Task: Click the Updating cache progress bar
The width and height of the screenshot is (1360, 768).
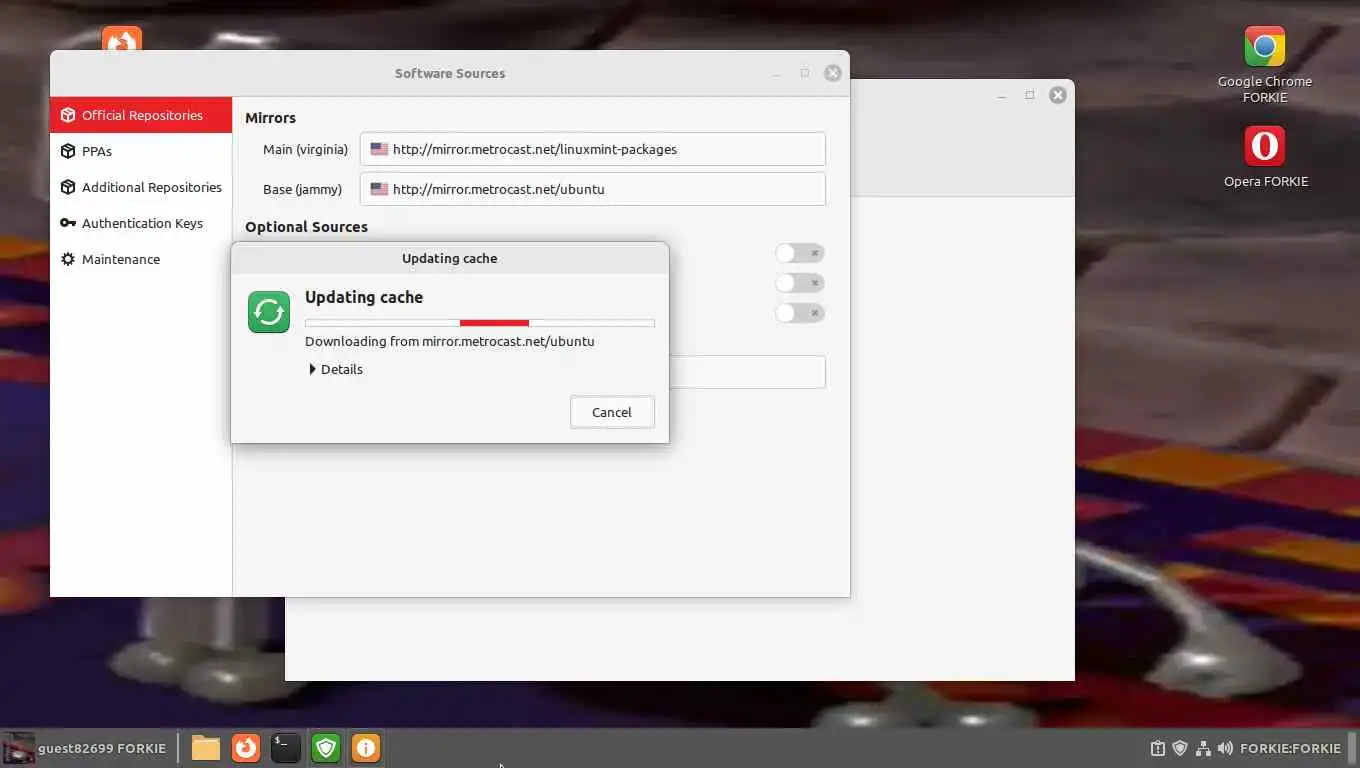Action: tap(480, 323)
